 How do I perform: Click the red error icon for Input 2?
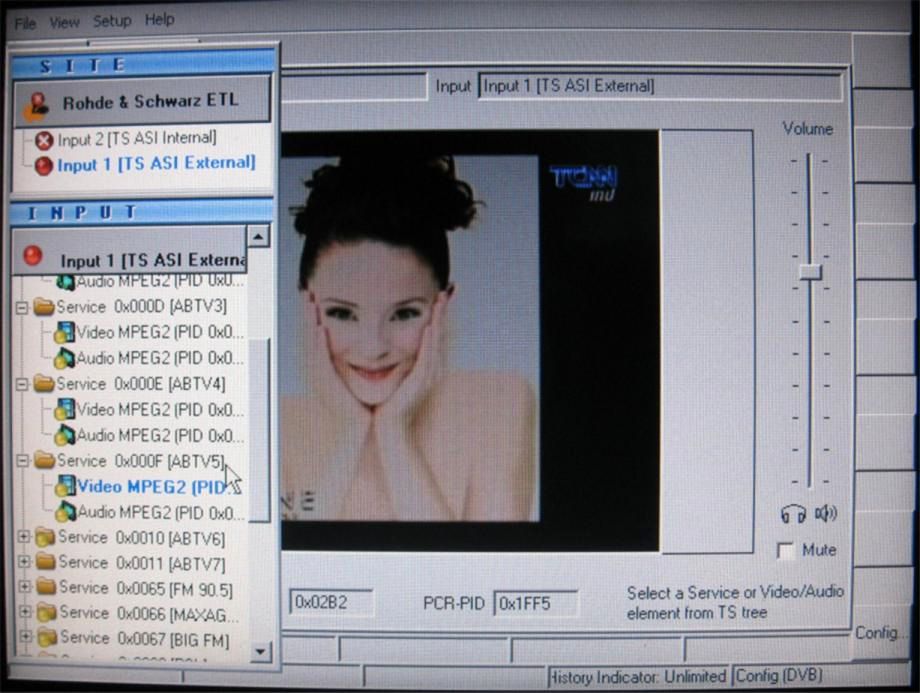coord(44,140)
